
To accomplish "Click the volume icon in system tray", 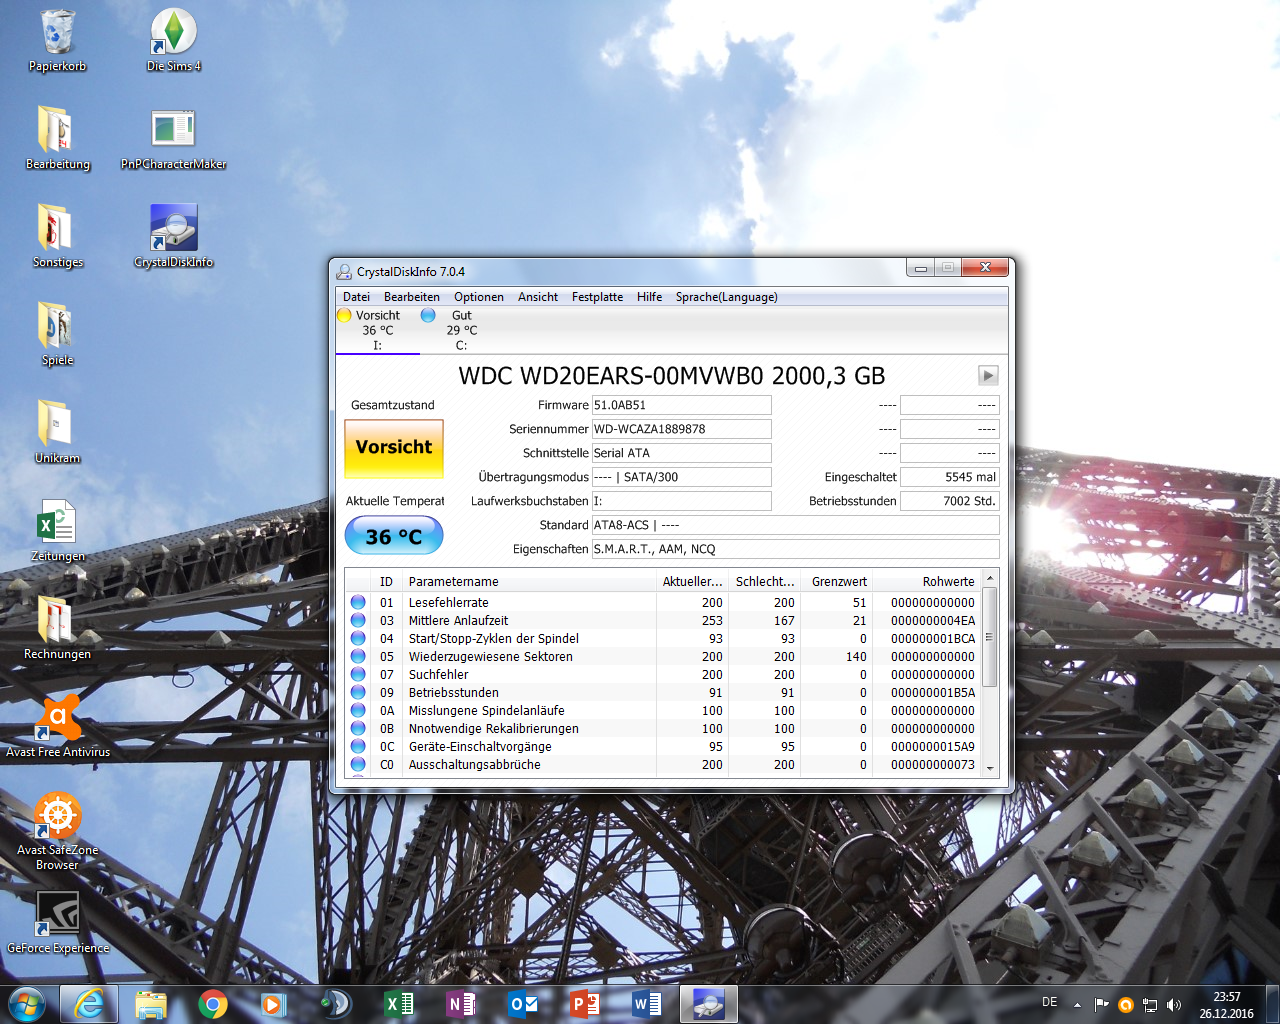I will (x=1174, y=1005).
